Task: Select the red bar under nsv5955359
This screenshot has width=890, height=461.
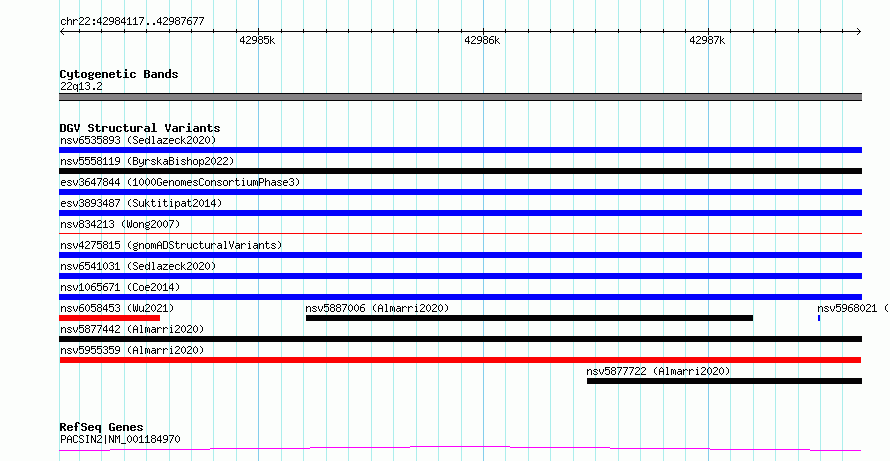Action: tap(460, 360)
